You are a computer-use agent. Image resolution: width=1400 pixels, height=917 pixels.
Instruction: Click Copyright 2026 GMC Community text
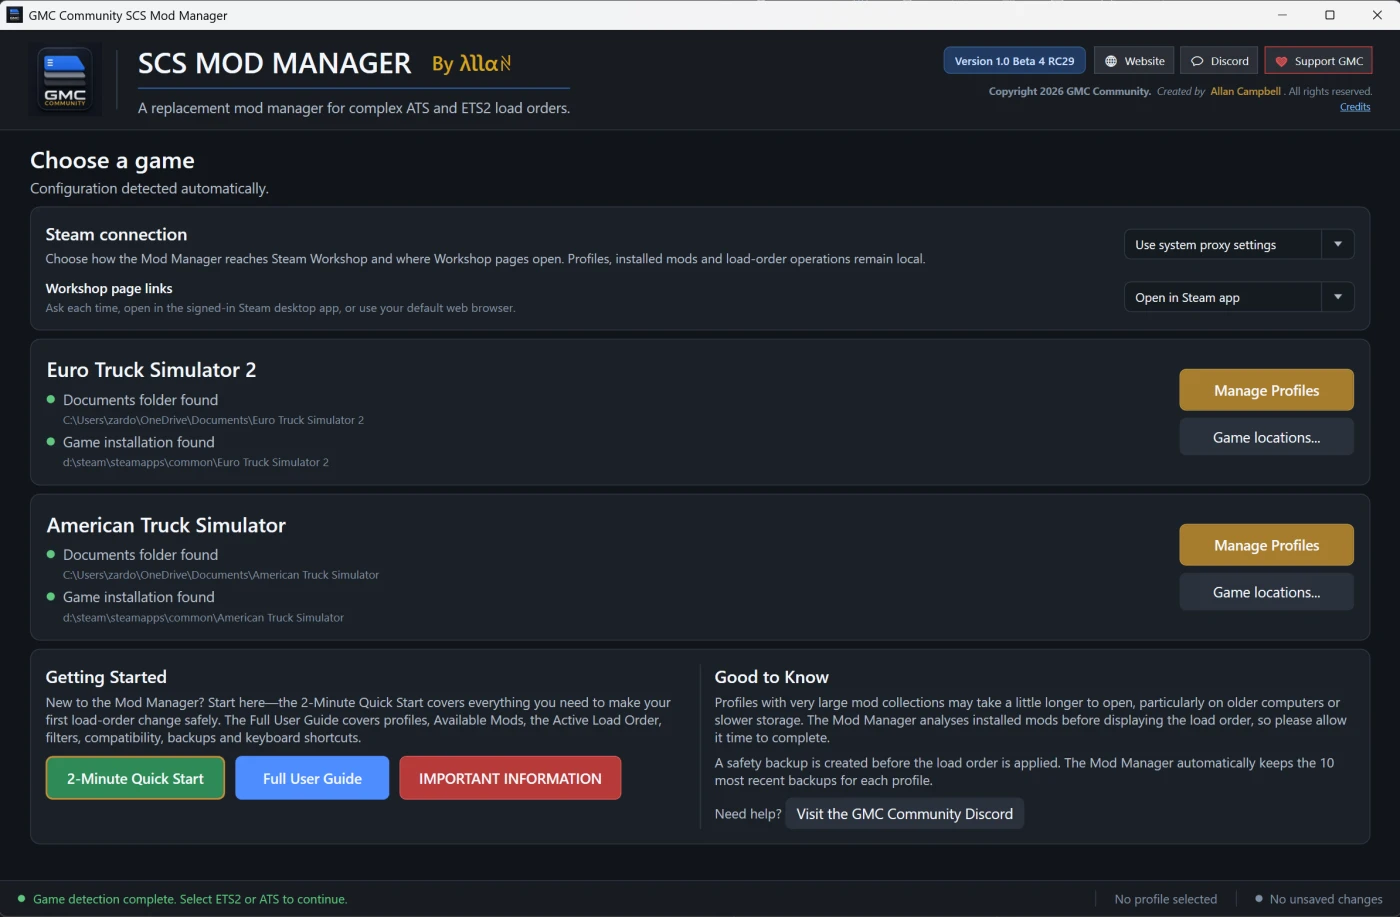pos(1070,91)
